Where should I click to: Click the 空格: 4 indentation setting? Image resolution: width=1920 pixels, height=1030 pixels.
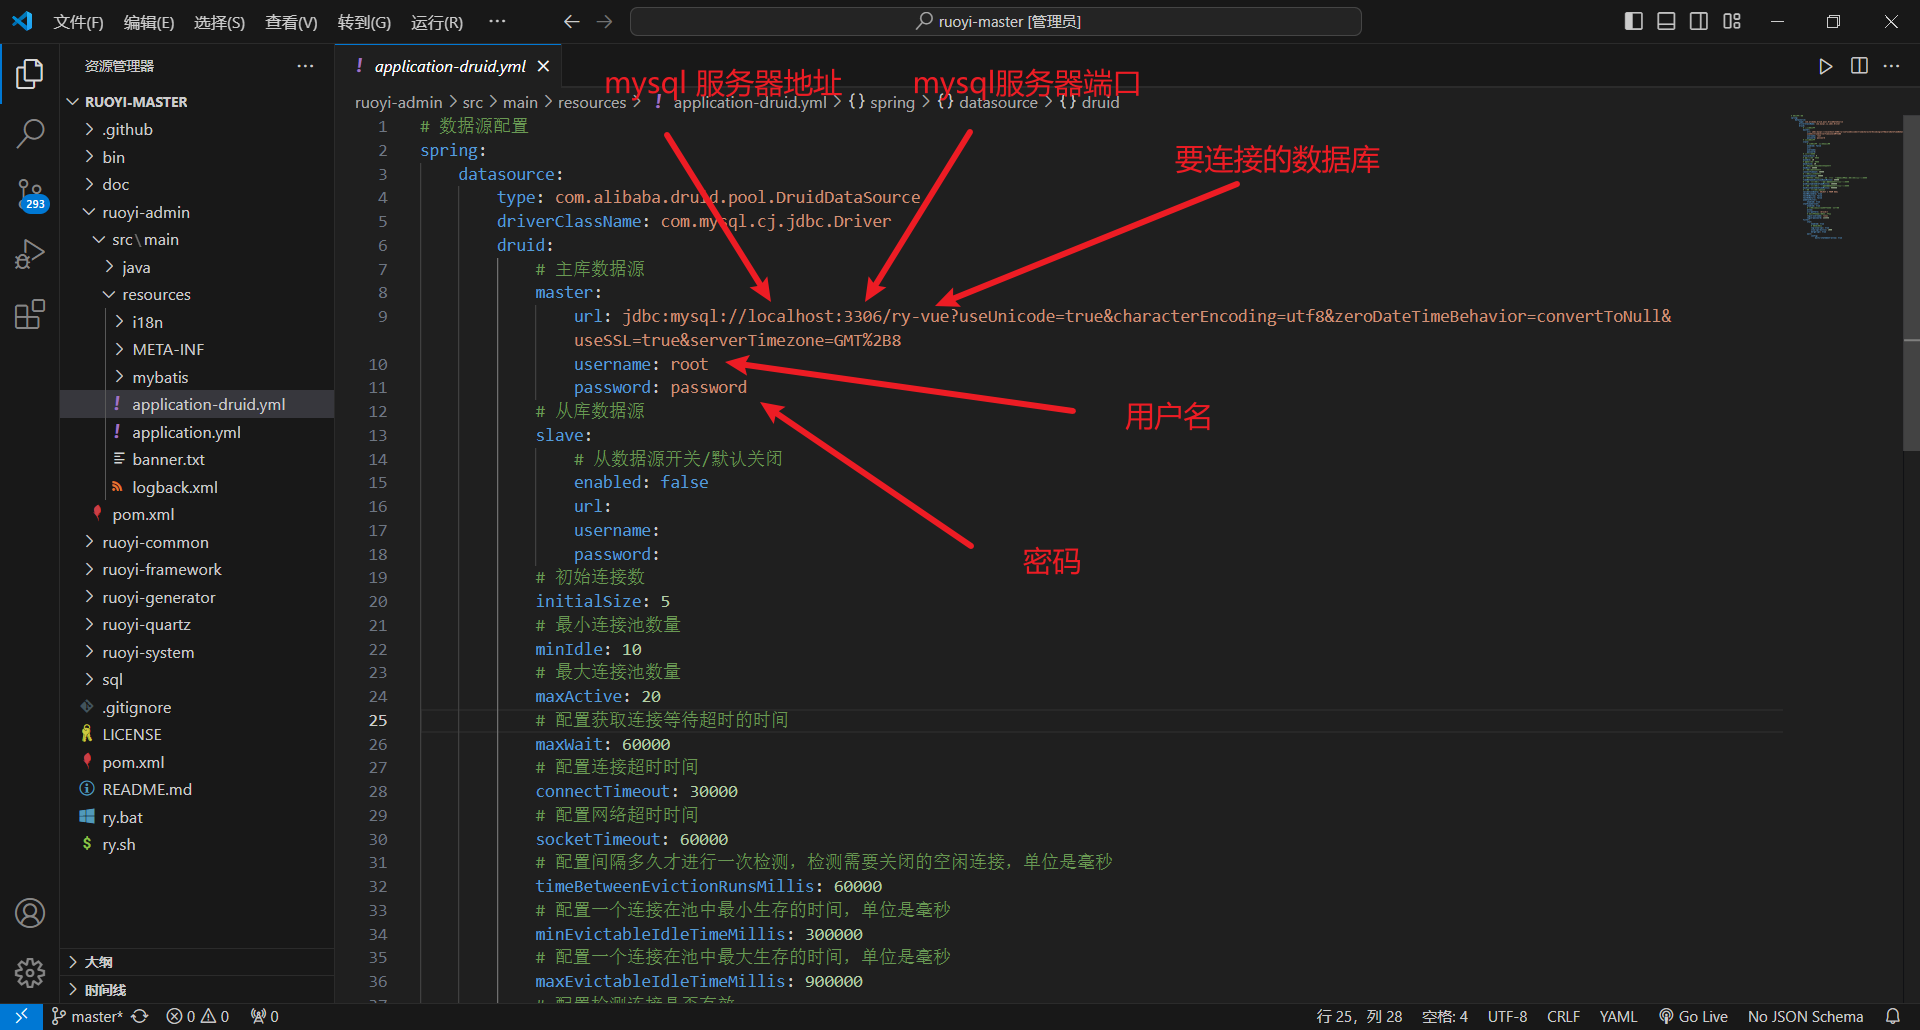[x=1445, y=1016]
